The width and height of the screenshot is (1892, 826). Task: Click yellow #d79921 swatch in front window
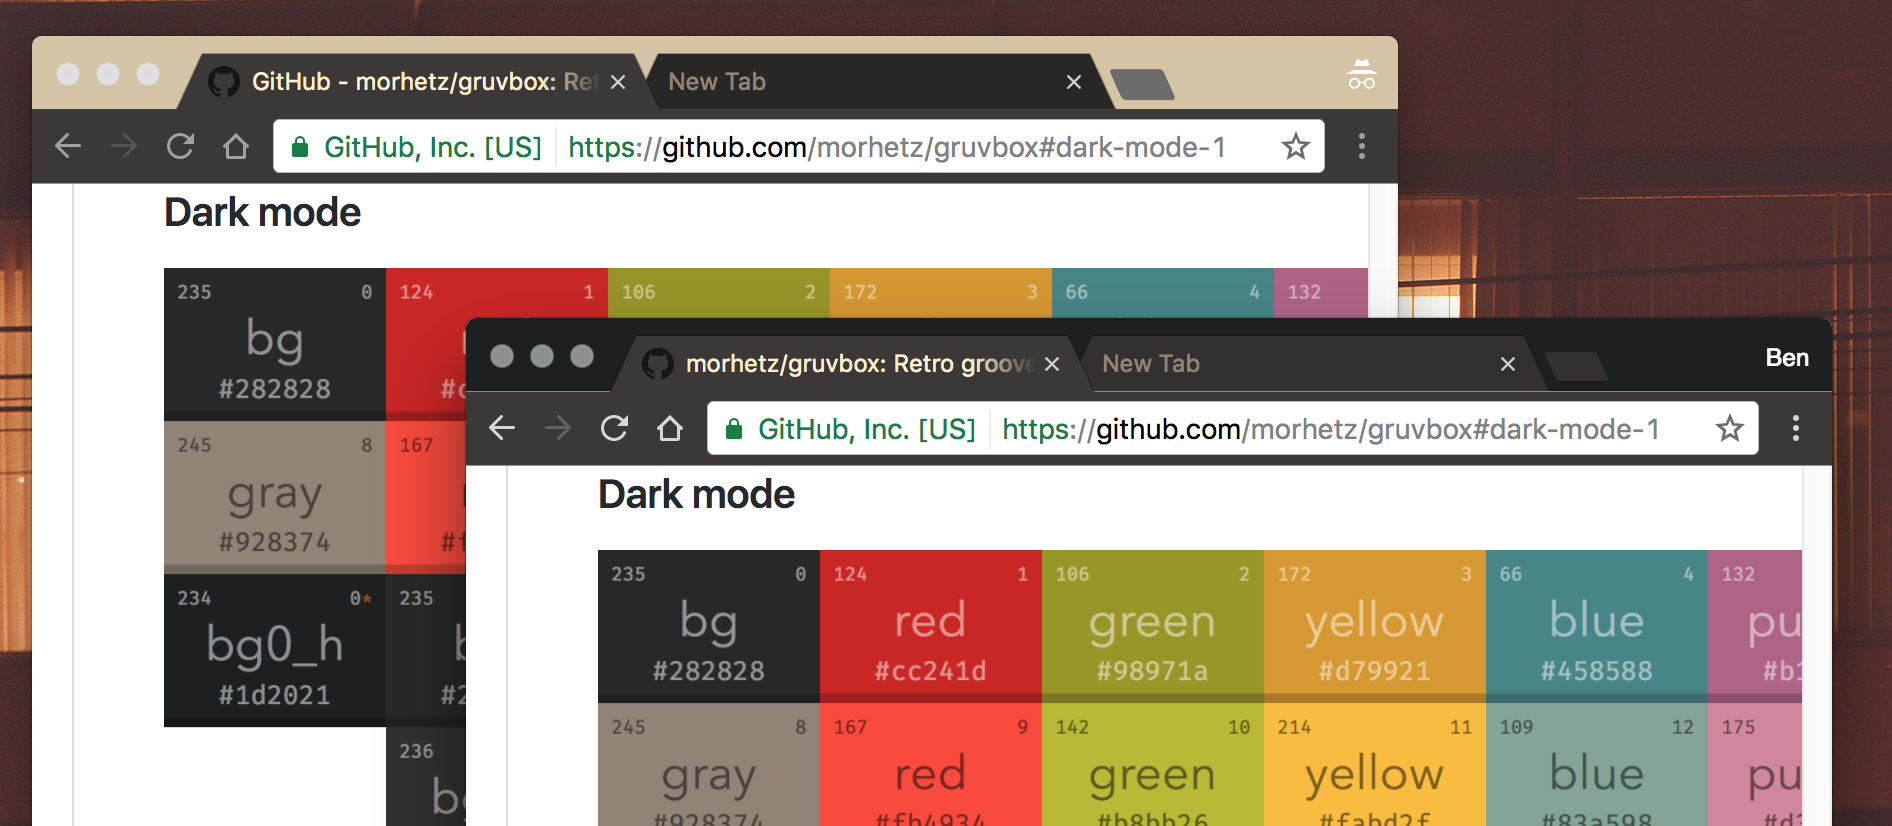pos(1375,626)
